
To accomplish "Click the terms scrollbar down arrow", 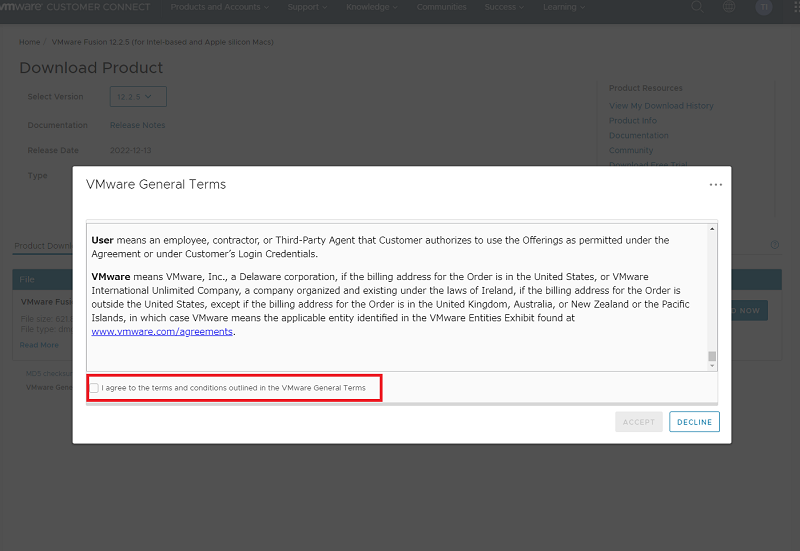I will [x=712, y=365].
